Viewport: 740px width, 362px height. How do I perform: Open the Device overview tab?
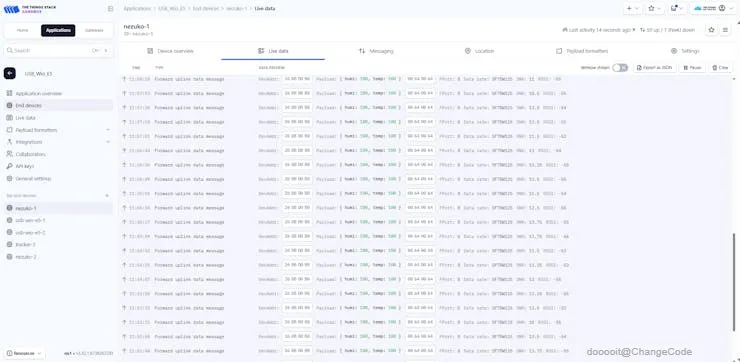(170, 51)
